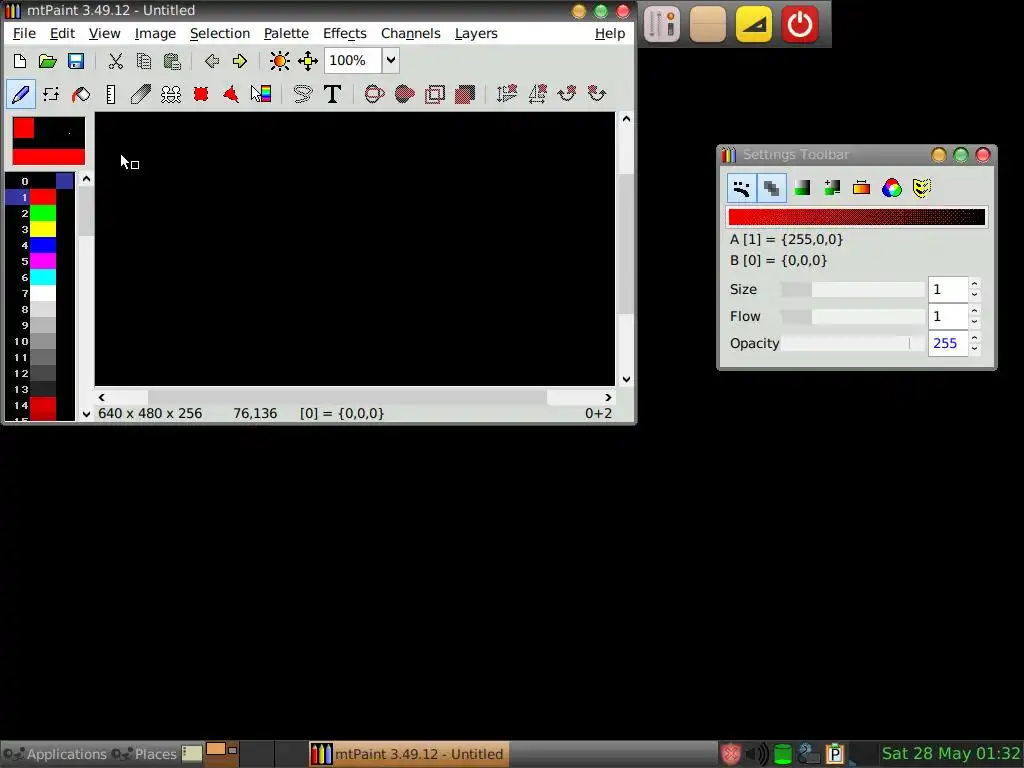Viewport: 1024px width, 768px height.
Task: Select the Text tool
Action: click(x=332, y=94)
